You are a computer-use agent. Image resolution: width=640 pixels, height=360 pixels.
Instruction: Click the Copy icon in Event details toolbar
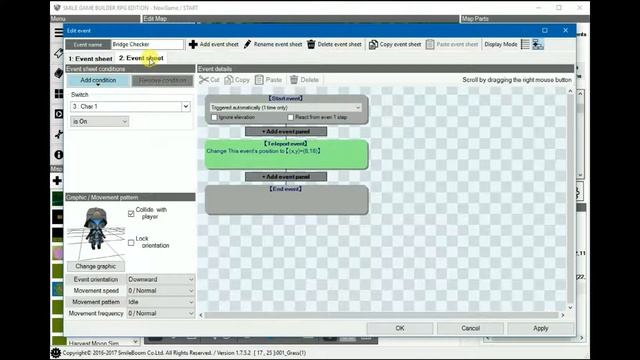(229, 80)
